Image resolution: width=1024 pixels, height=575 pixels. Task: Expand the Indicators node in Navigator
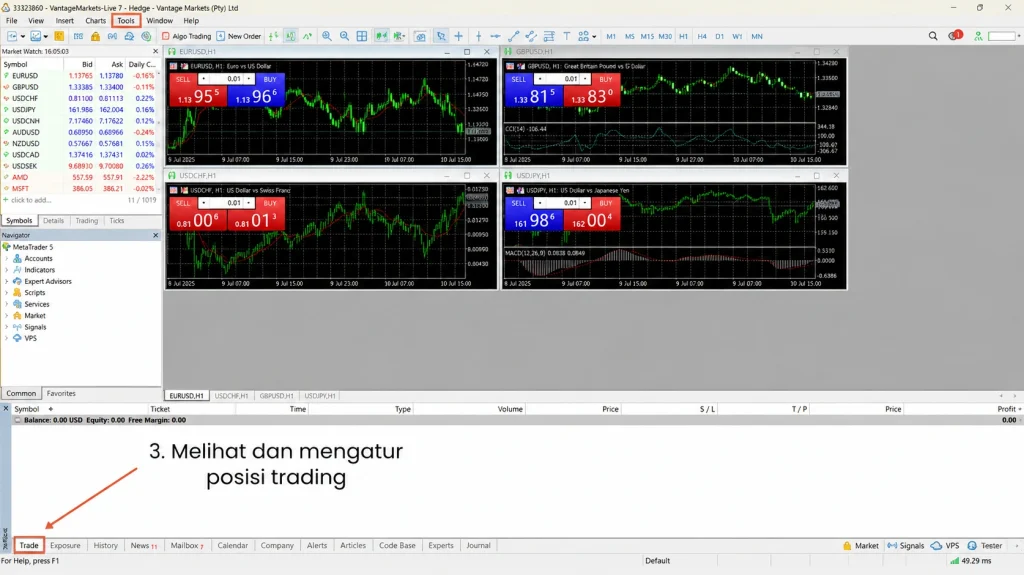pos(7,270)
